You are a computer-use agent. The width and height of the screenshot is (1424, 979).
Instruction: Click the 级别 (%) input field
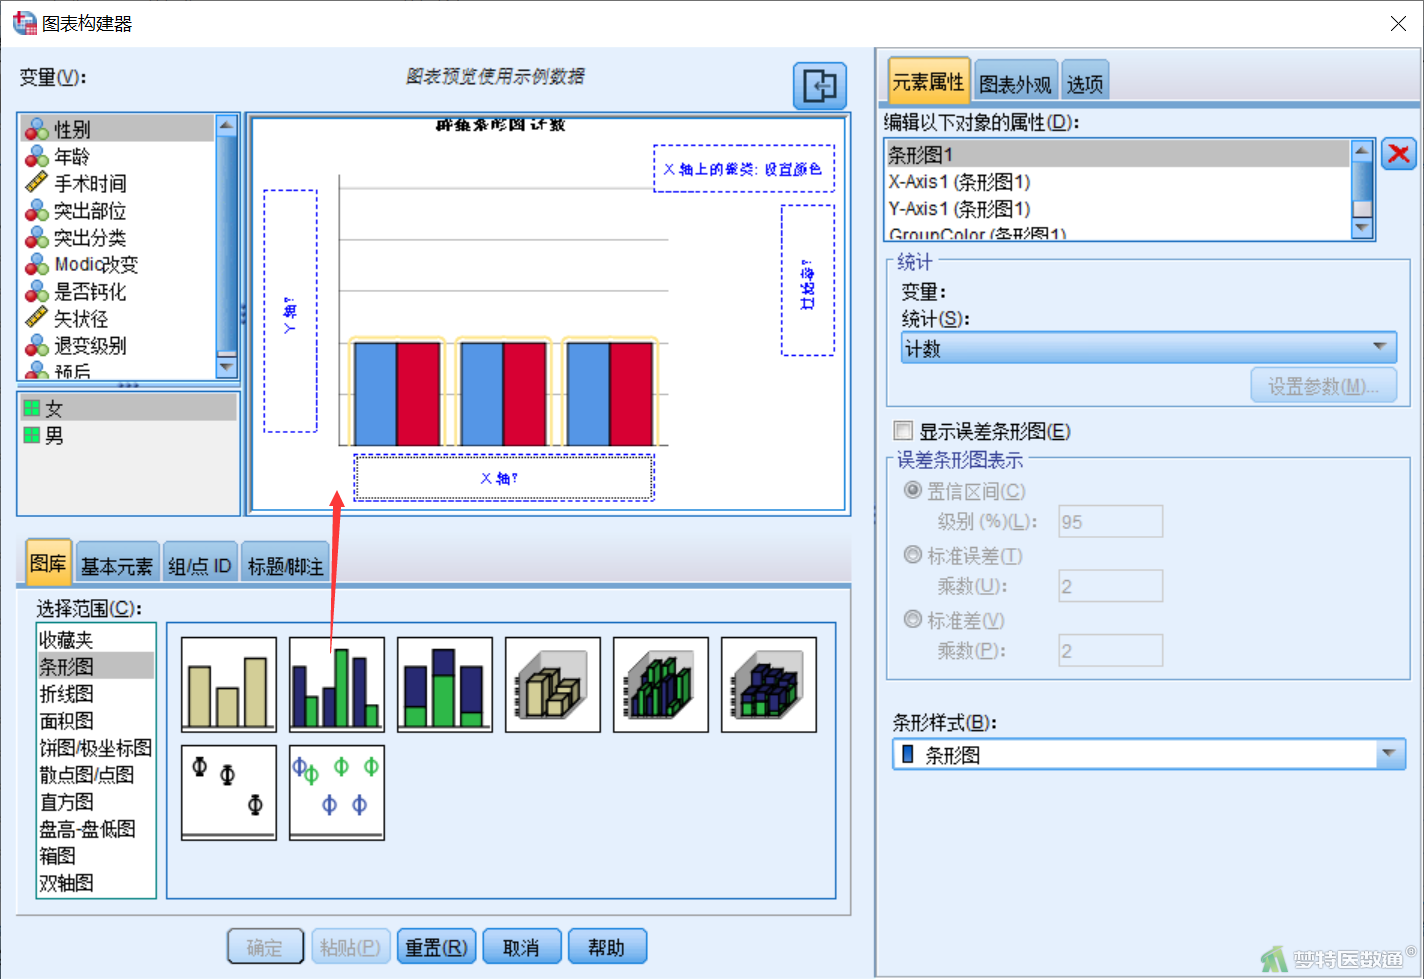(1111, 521)
